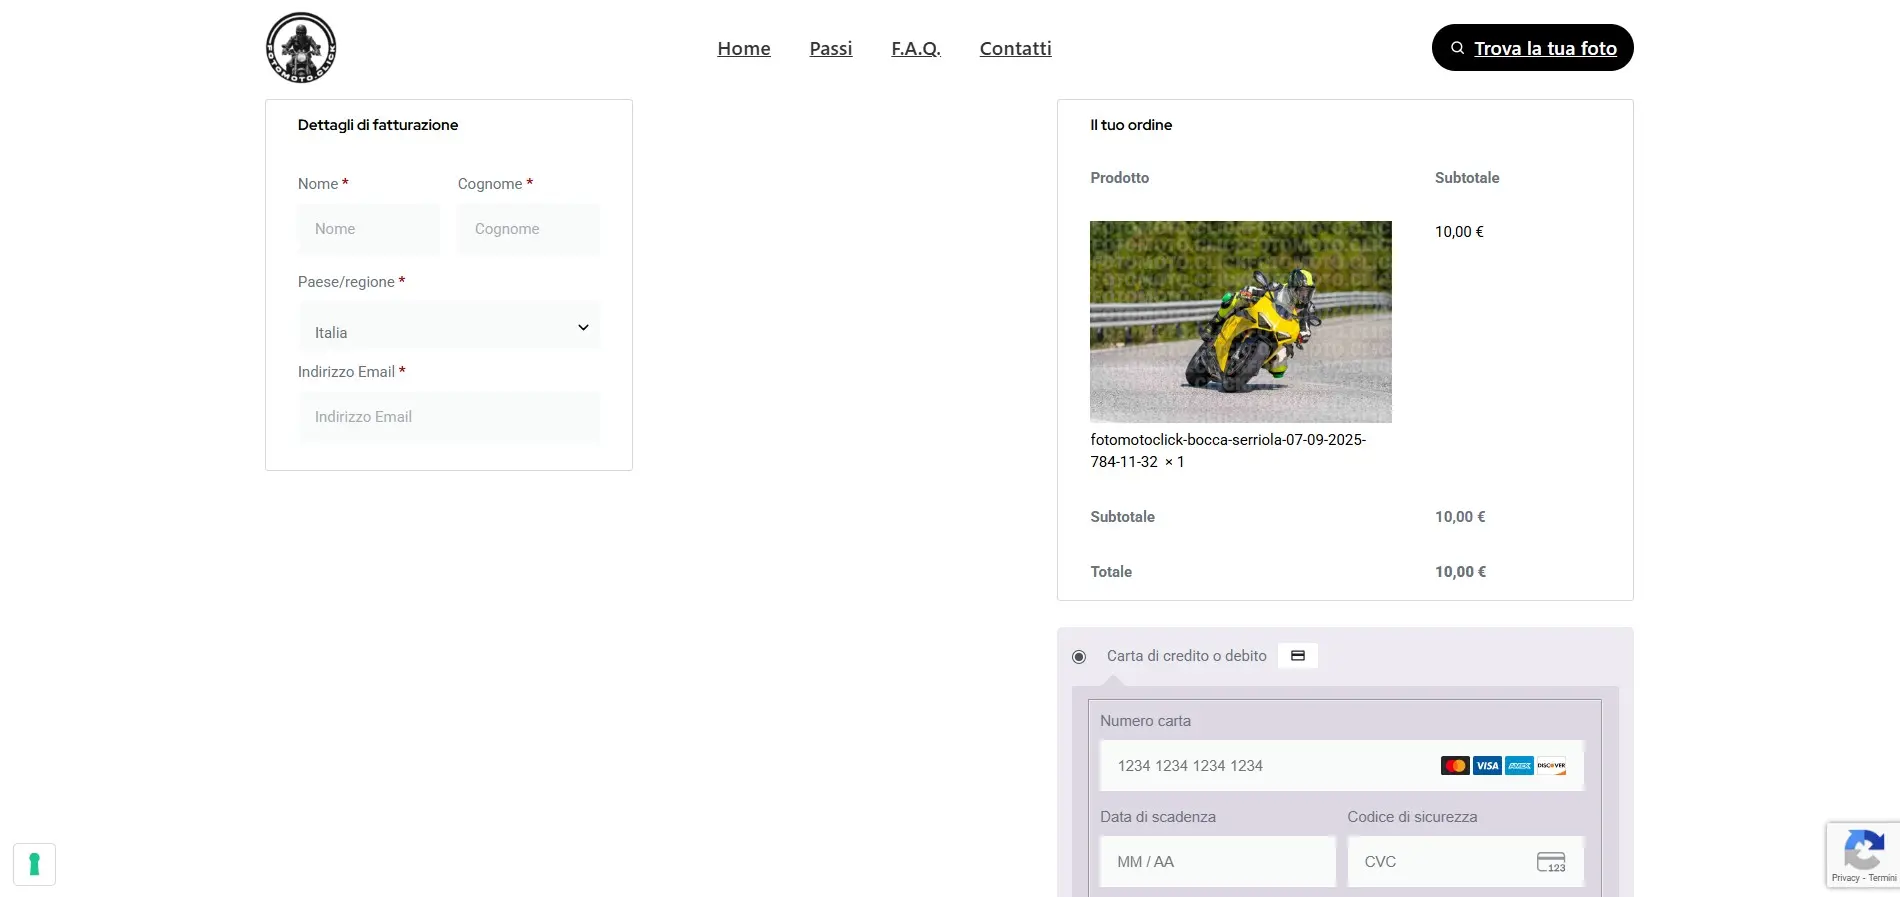Focus the Nome input field
This screenshot has height=897, width=1900.
pos(369,229)
